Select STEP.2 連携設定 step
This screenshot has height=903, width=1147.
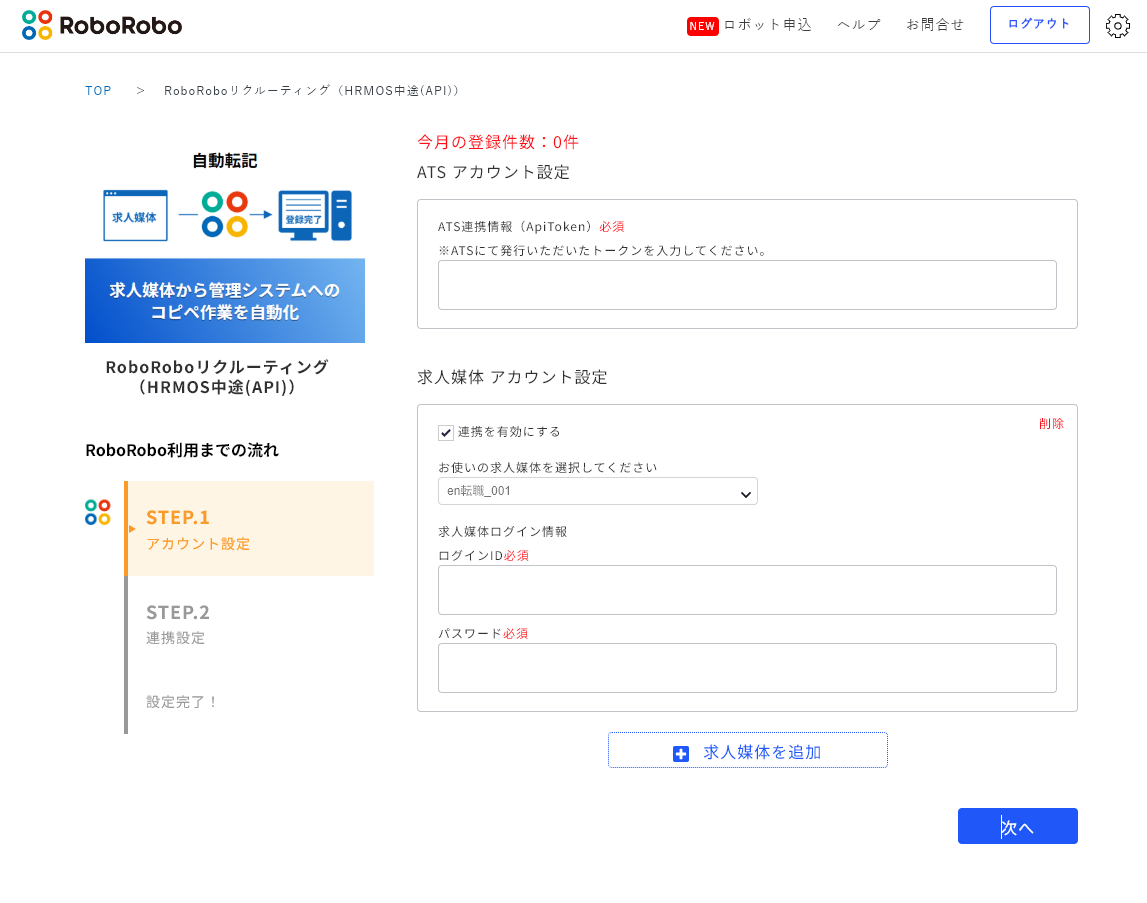pyautogui.click(x=178, y=623)
